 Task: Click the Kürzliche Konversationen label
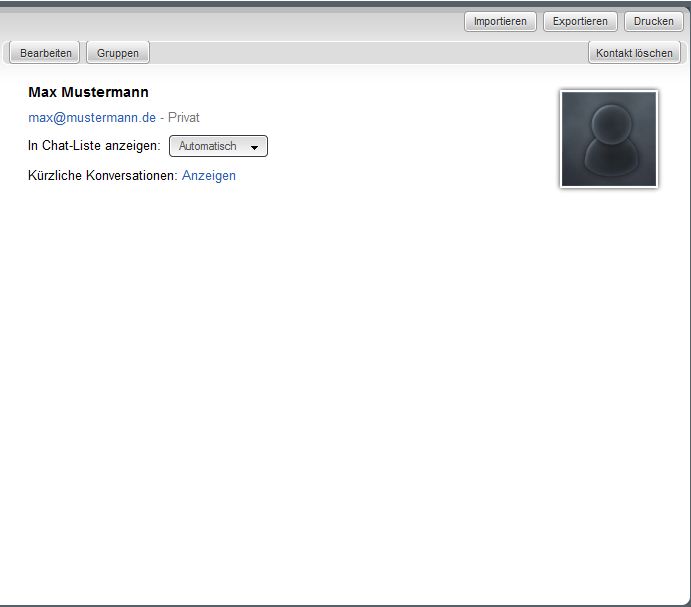coord(102,175)
